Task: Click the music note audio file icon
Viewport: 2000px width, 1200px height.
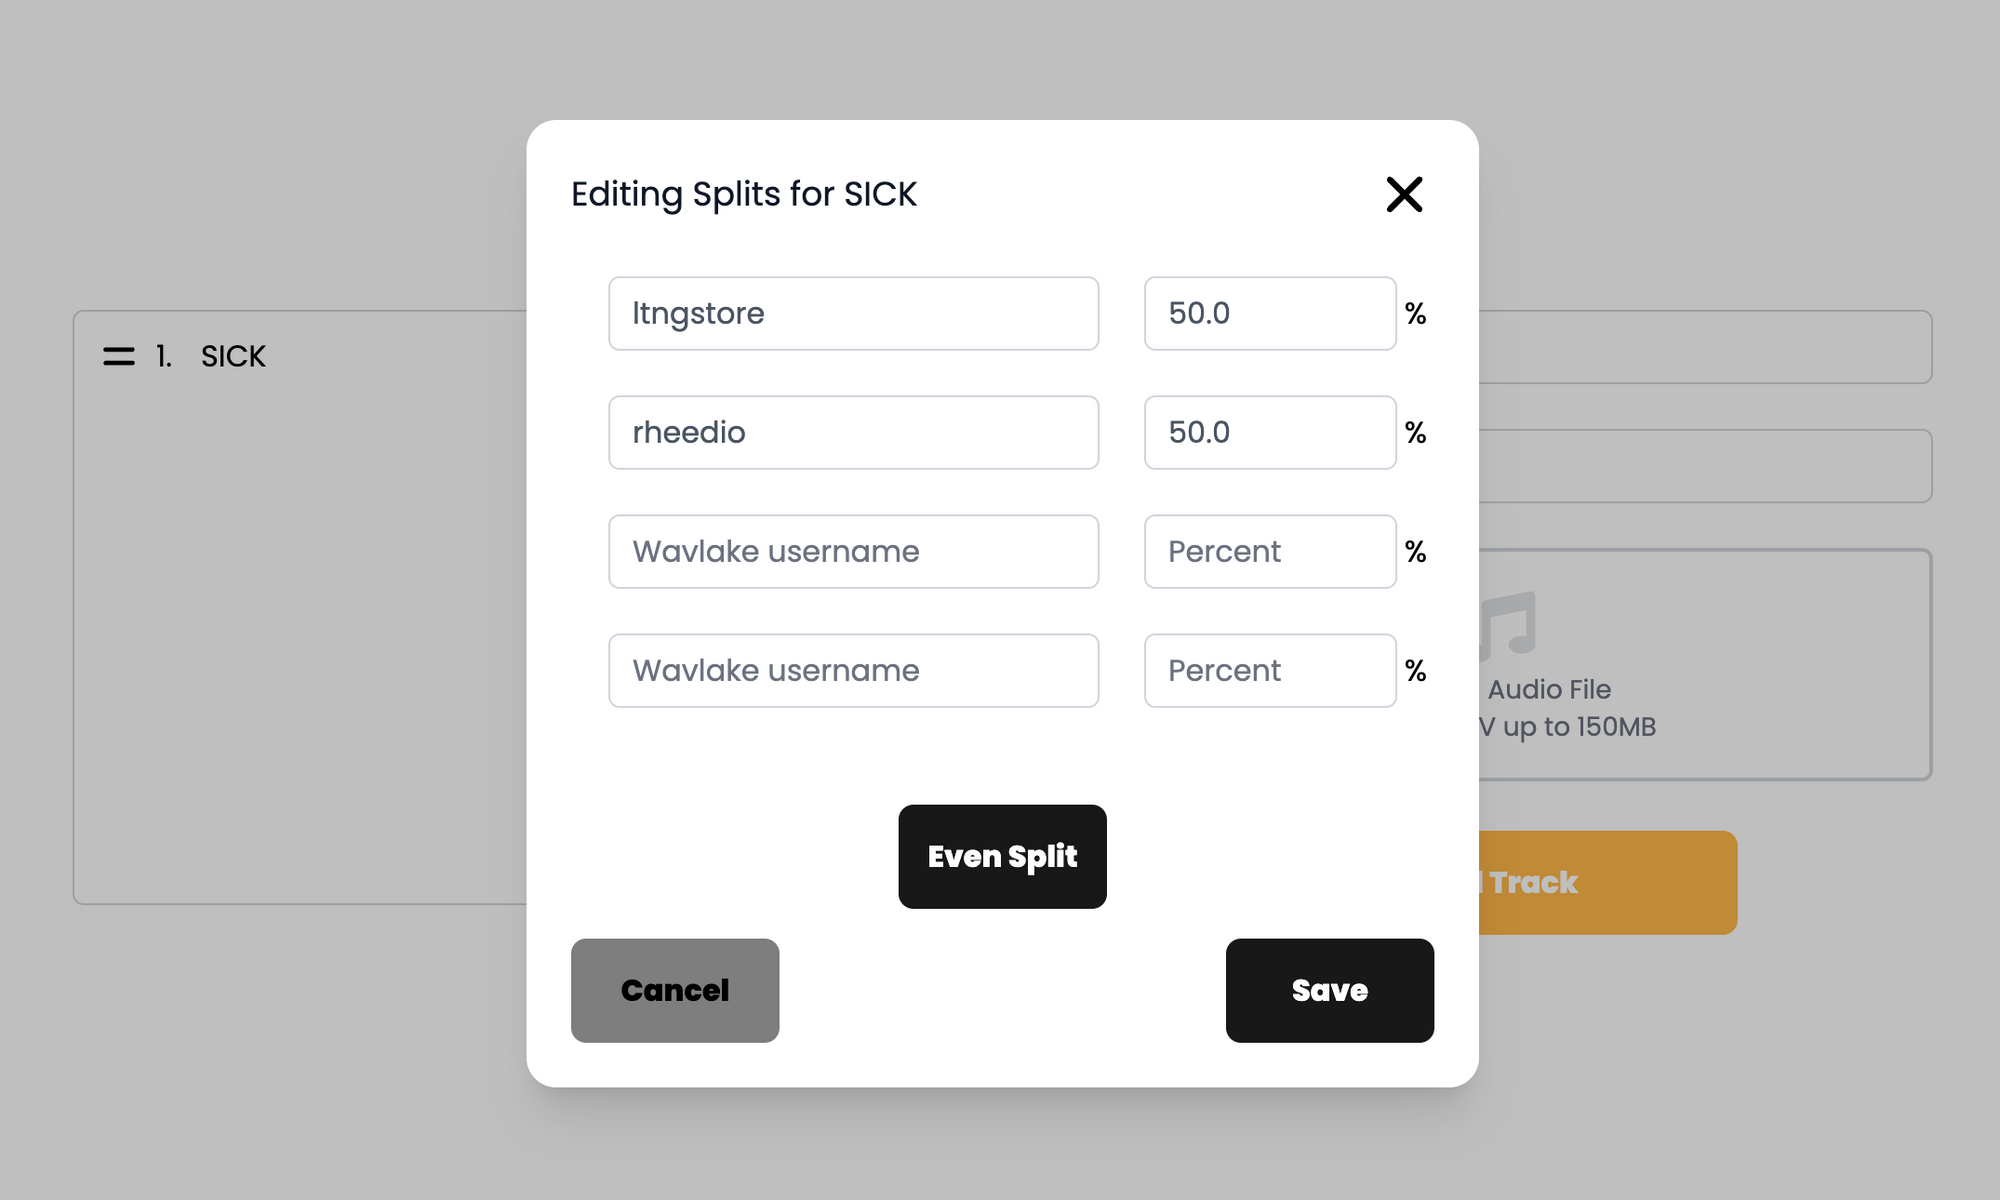Action: tap(1508, 624)
